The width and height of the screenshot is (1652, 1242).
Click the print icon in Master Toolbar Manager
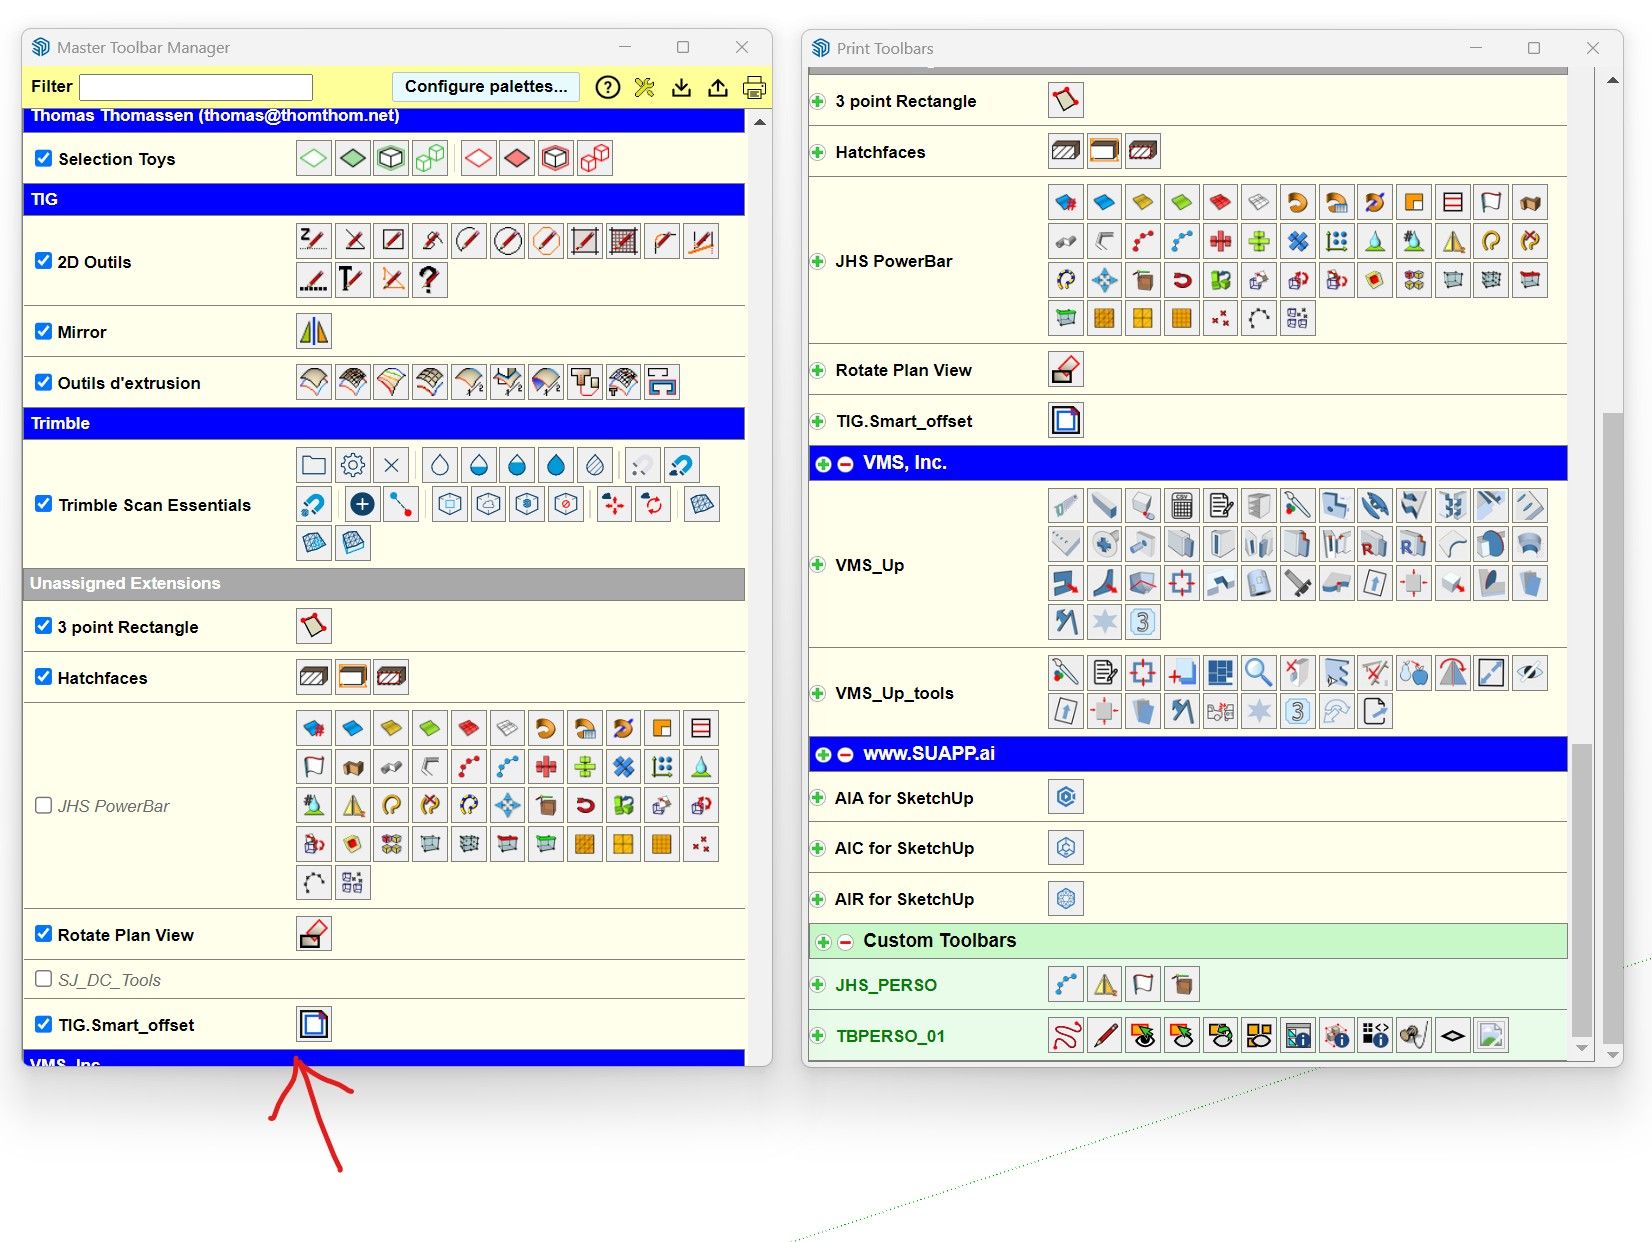coord(754,87)
